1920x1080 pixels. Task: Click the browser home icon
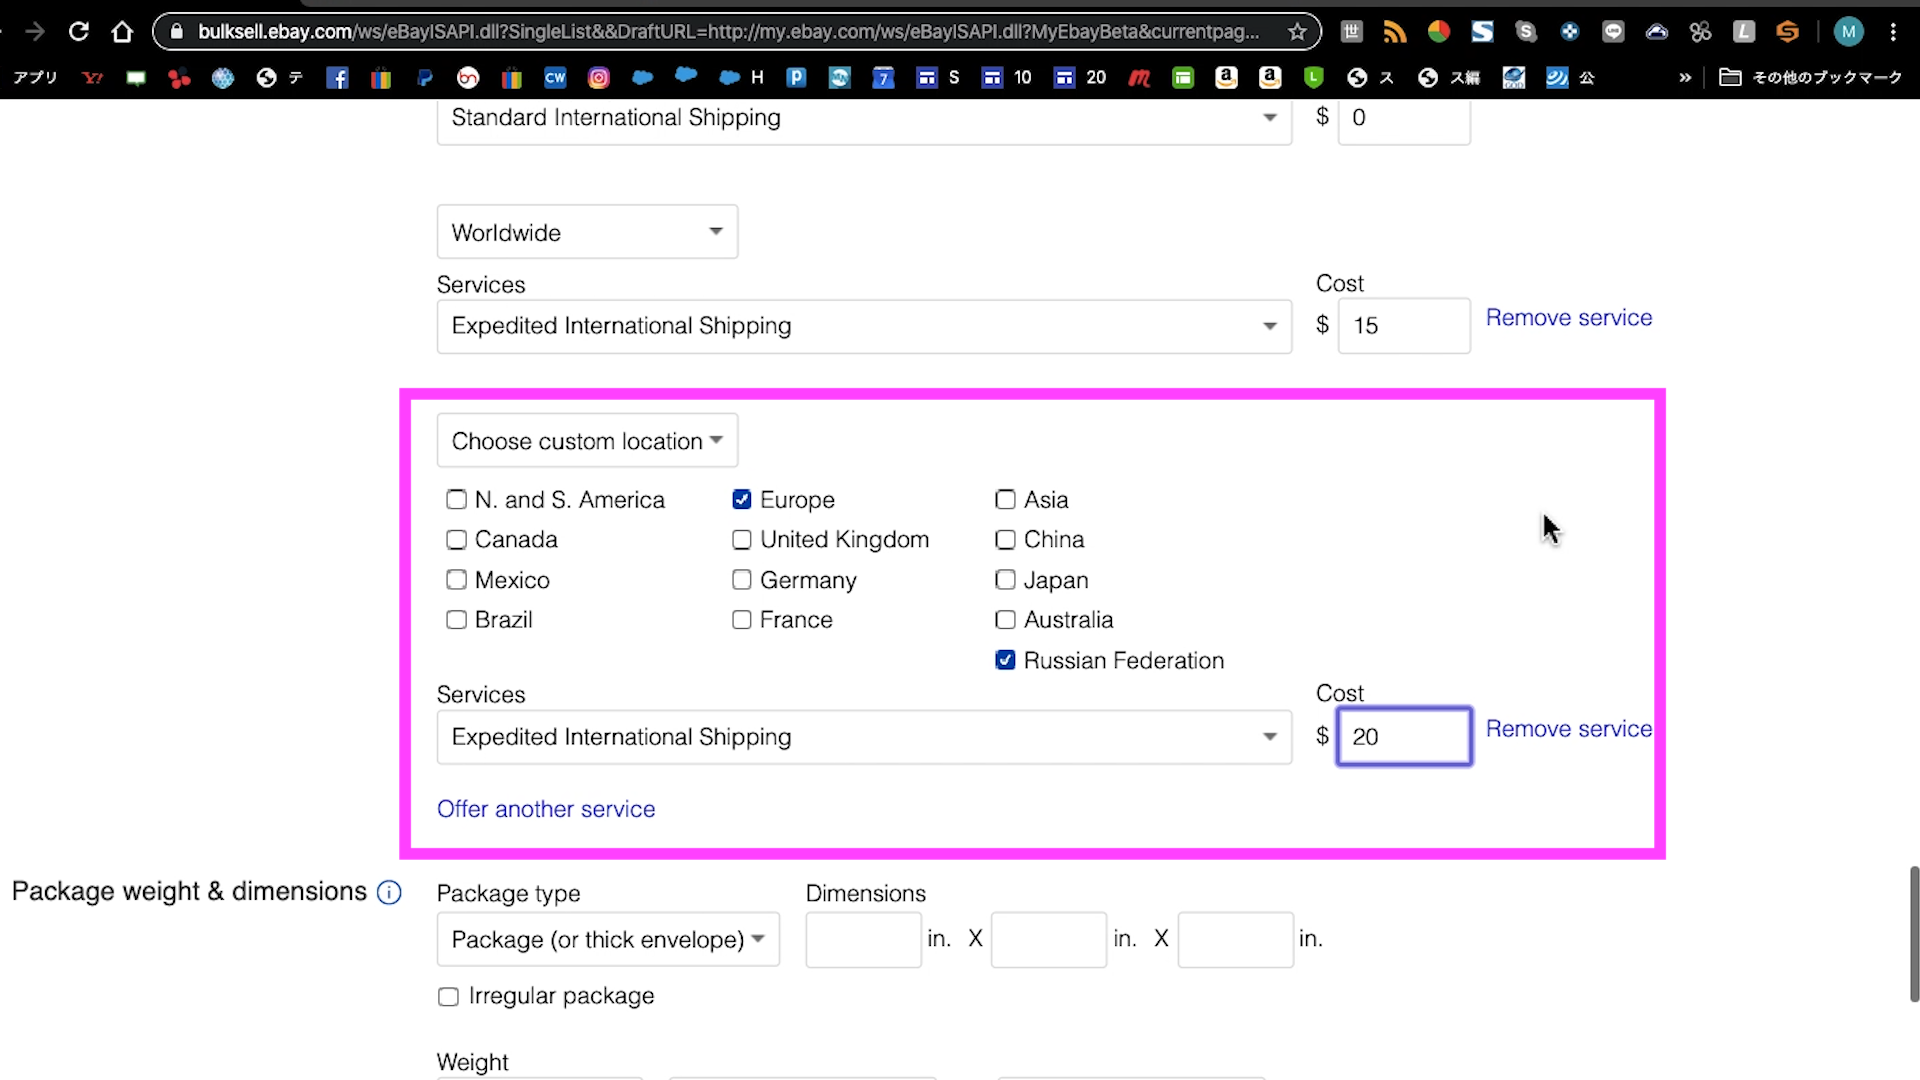(x=122, y=32)
